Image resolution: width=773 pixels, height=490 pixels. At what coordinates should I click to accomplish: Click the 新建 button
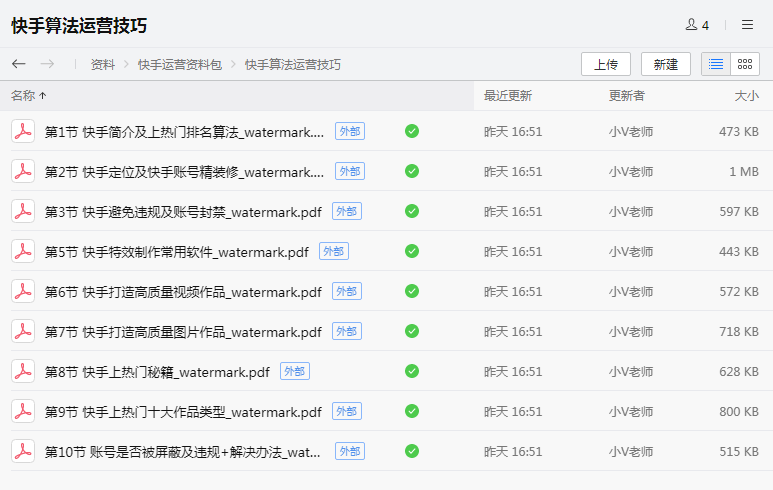pos(666,64)
